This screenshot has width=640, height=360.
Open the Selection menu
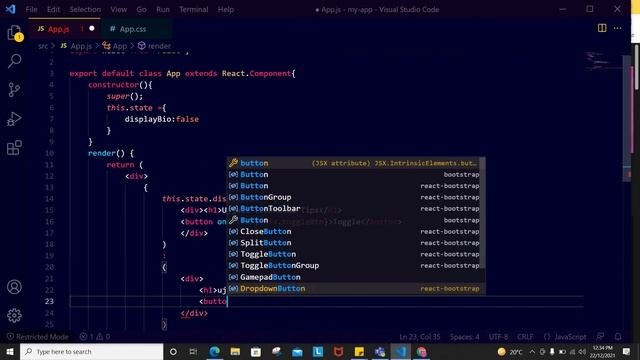pyautogui.click(x=85, y=9)
